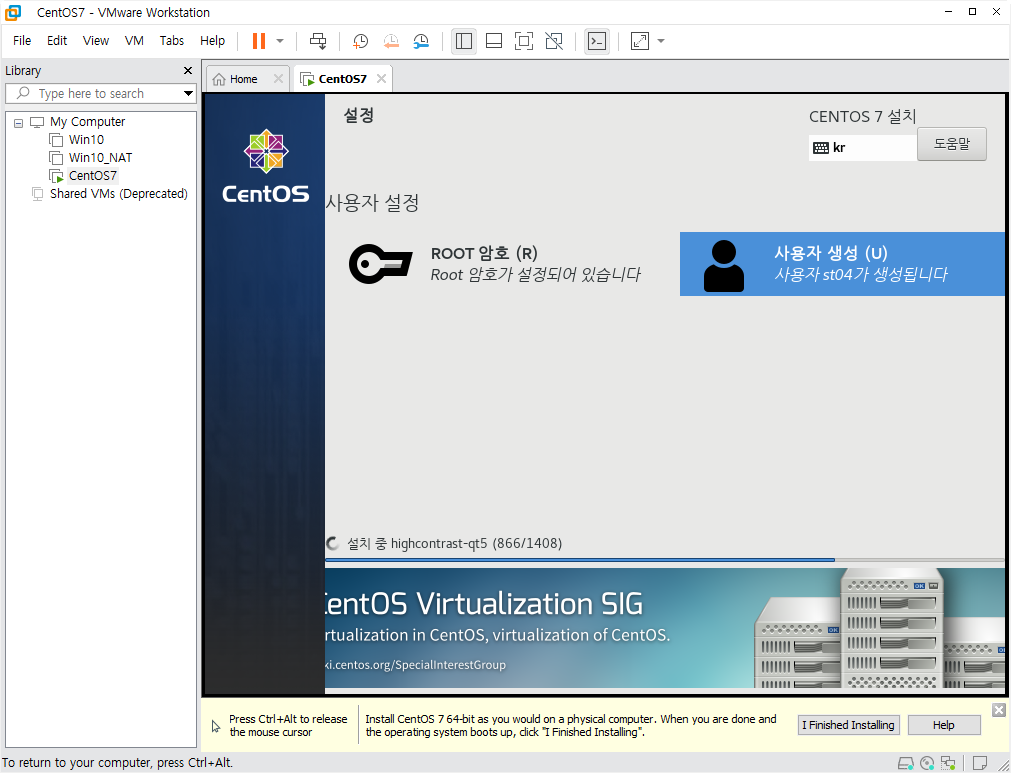Click the user silhouette icon
Screen dimensions: 1011x773
pyautogui.click(x=723, y=266)
